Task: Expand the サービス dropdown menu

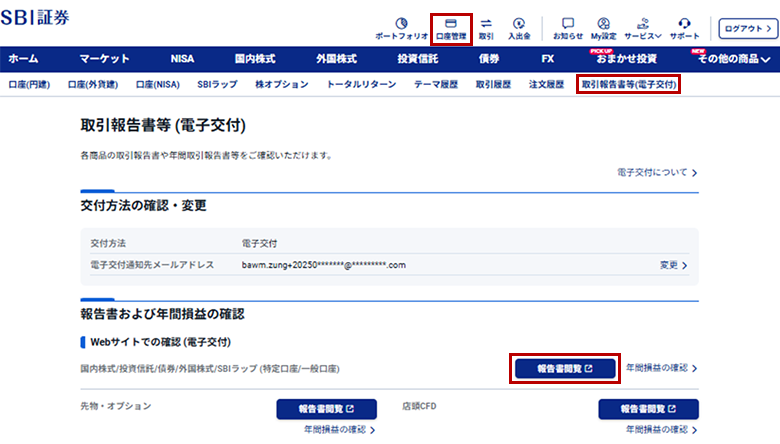Action: (x=644, y=27)
